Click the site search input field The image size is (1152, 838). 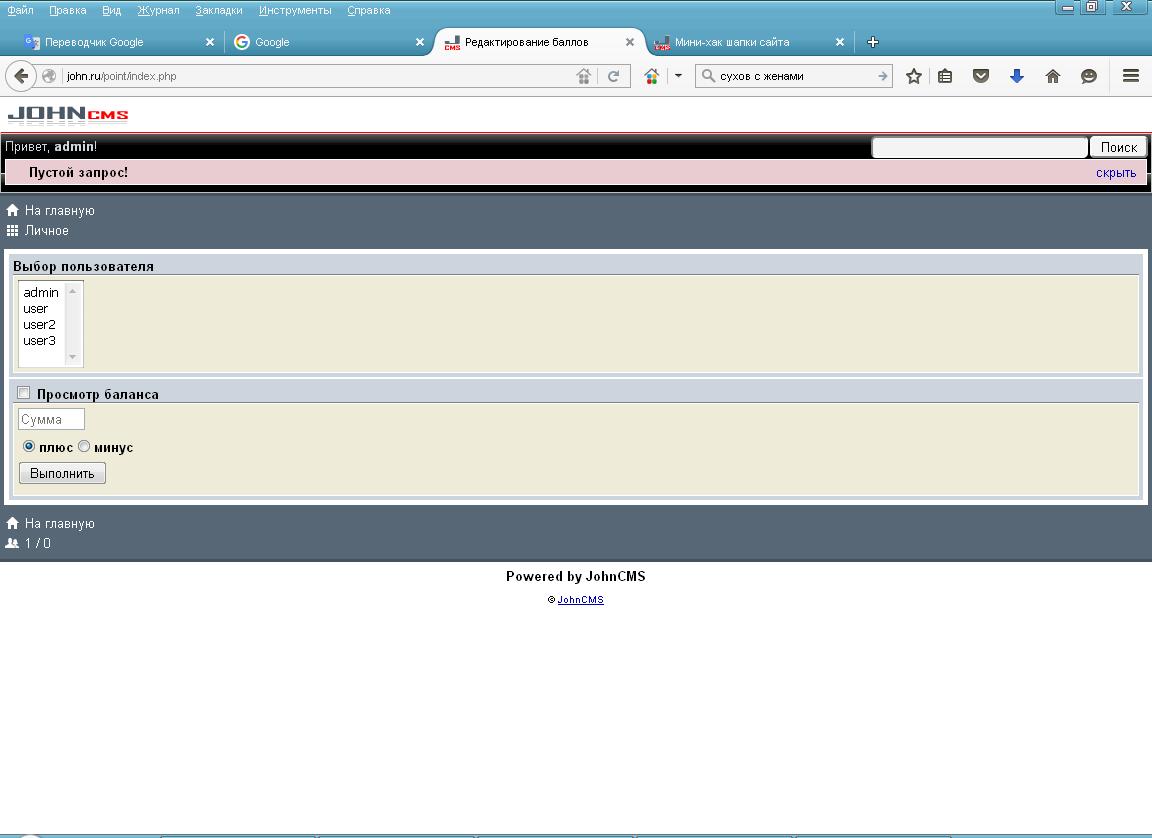click(x=979, y=147)
